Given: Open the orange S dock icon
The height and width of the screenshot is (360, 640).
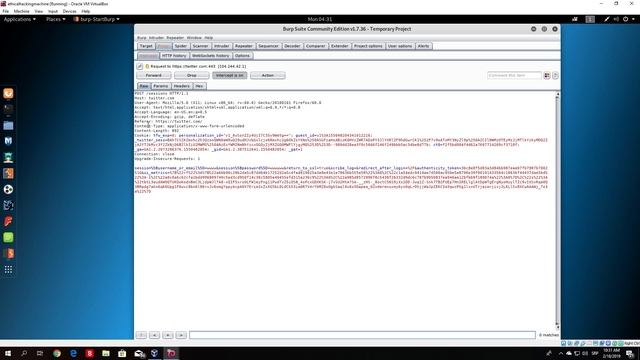Looking at the screenshot, I should pyautogui.click(x=8, y=253).
